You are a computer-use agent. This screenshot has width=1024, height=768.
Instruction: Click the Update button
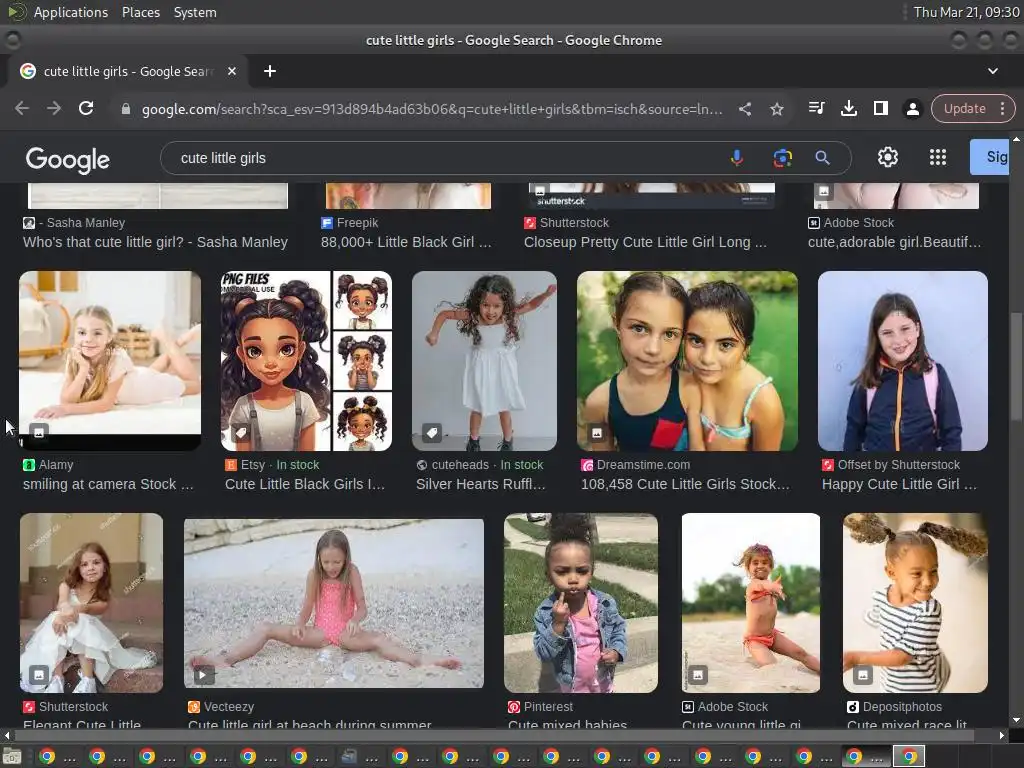tap(964, 109)
